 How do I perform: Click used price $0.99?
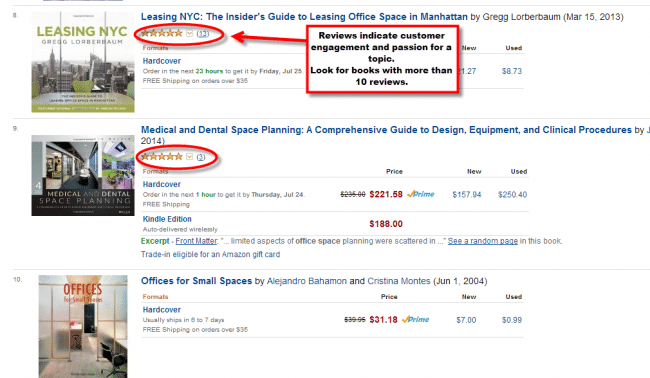[x=512, y=320]
